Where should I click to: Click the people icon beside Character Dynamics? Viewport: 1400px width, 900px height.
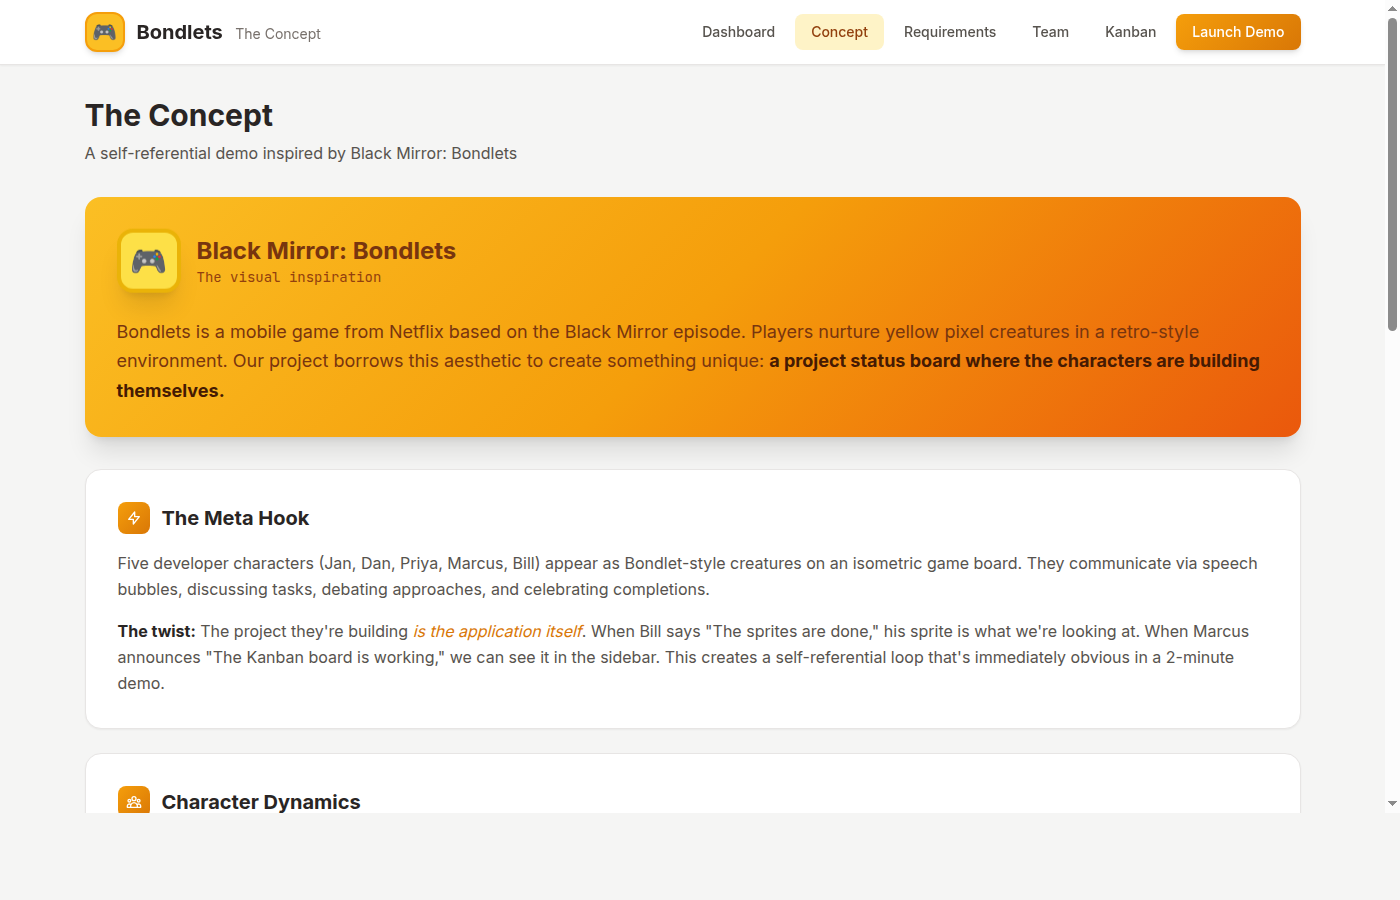point(134,800)
